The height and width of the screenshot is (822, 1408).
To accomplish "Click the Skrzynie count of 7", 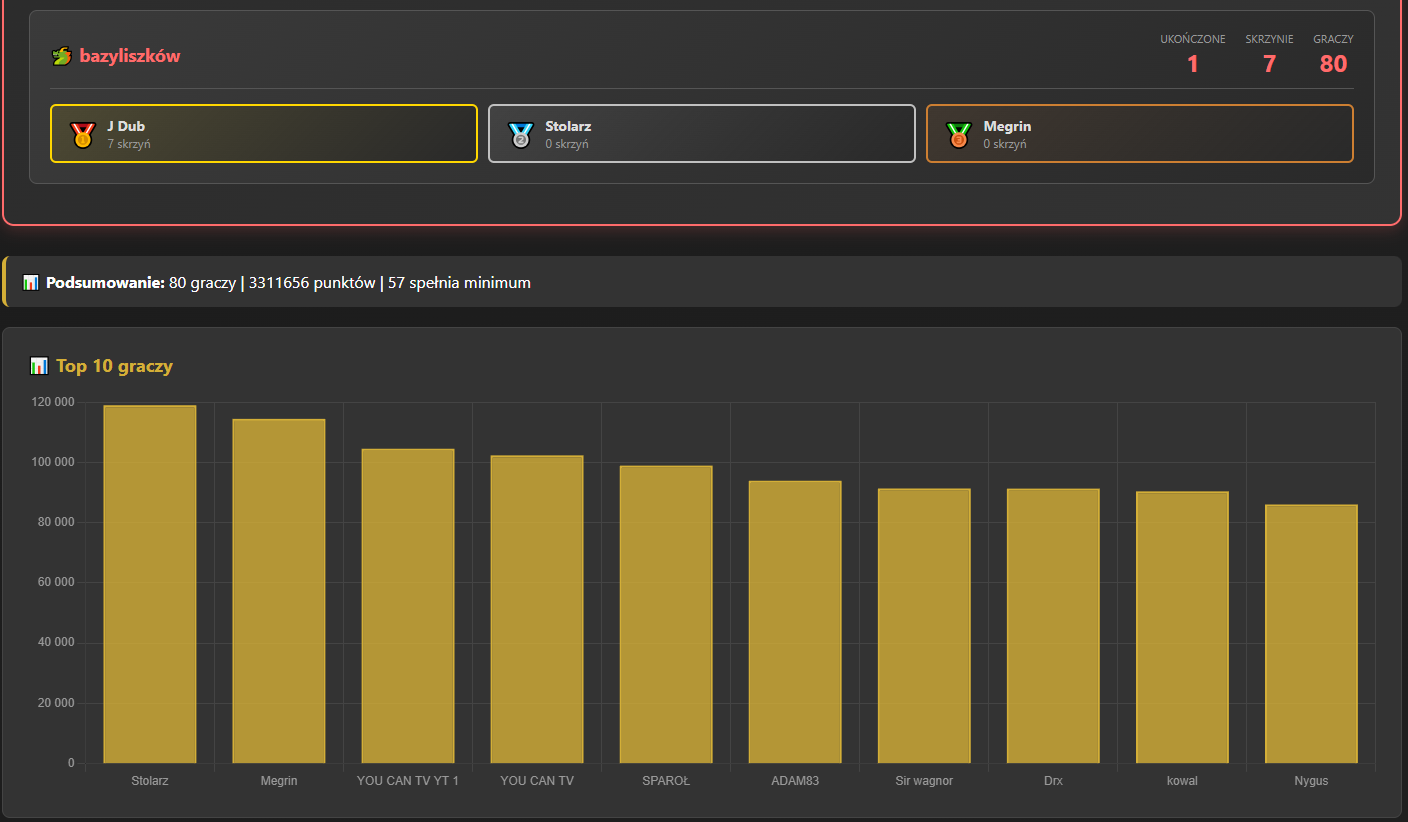I will (1269, 64).
